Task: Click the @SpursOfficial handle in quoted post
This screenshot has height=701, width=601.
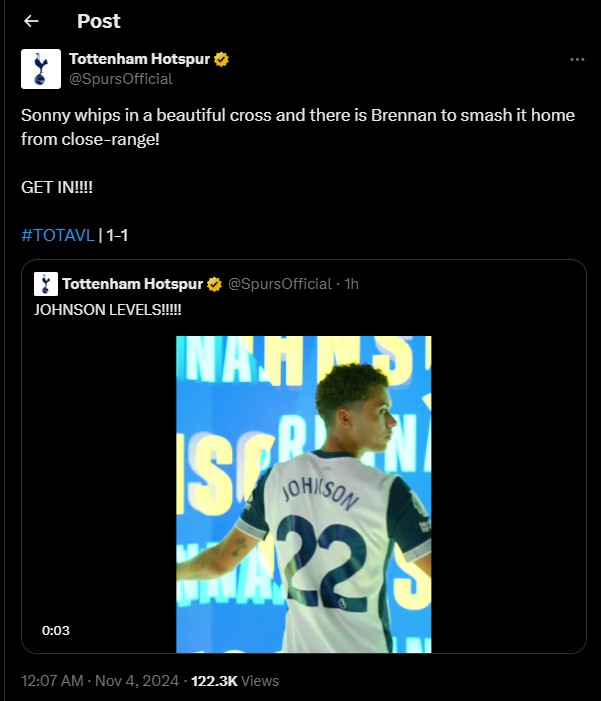Action: point(280,284)
